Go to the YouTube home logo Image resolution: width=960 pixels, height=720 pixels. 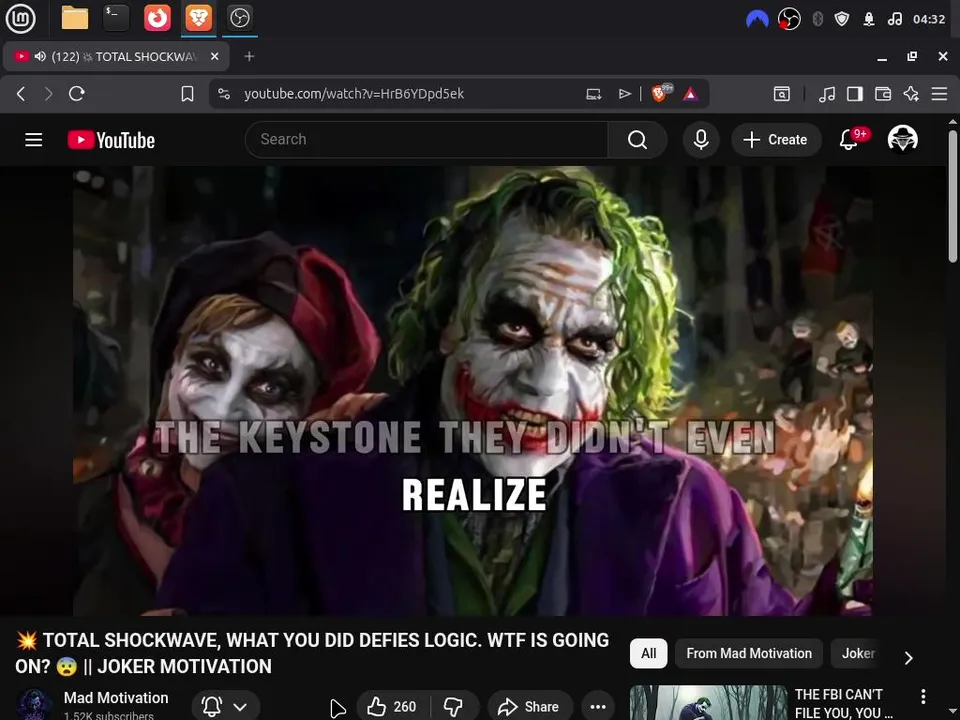111,140
